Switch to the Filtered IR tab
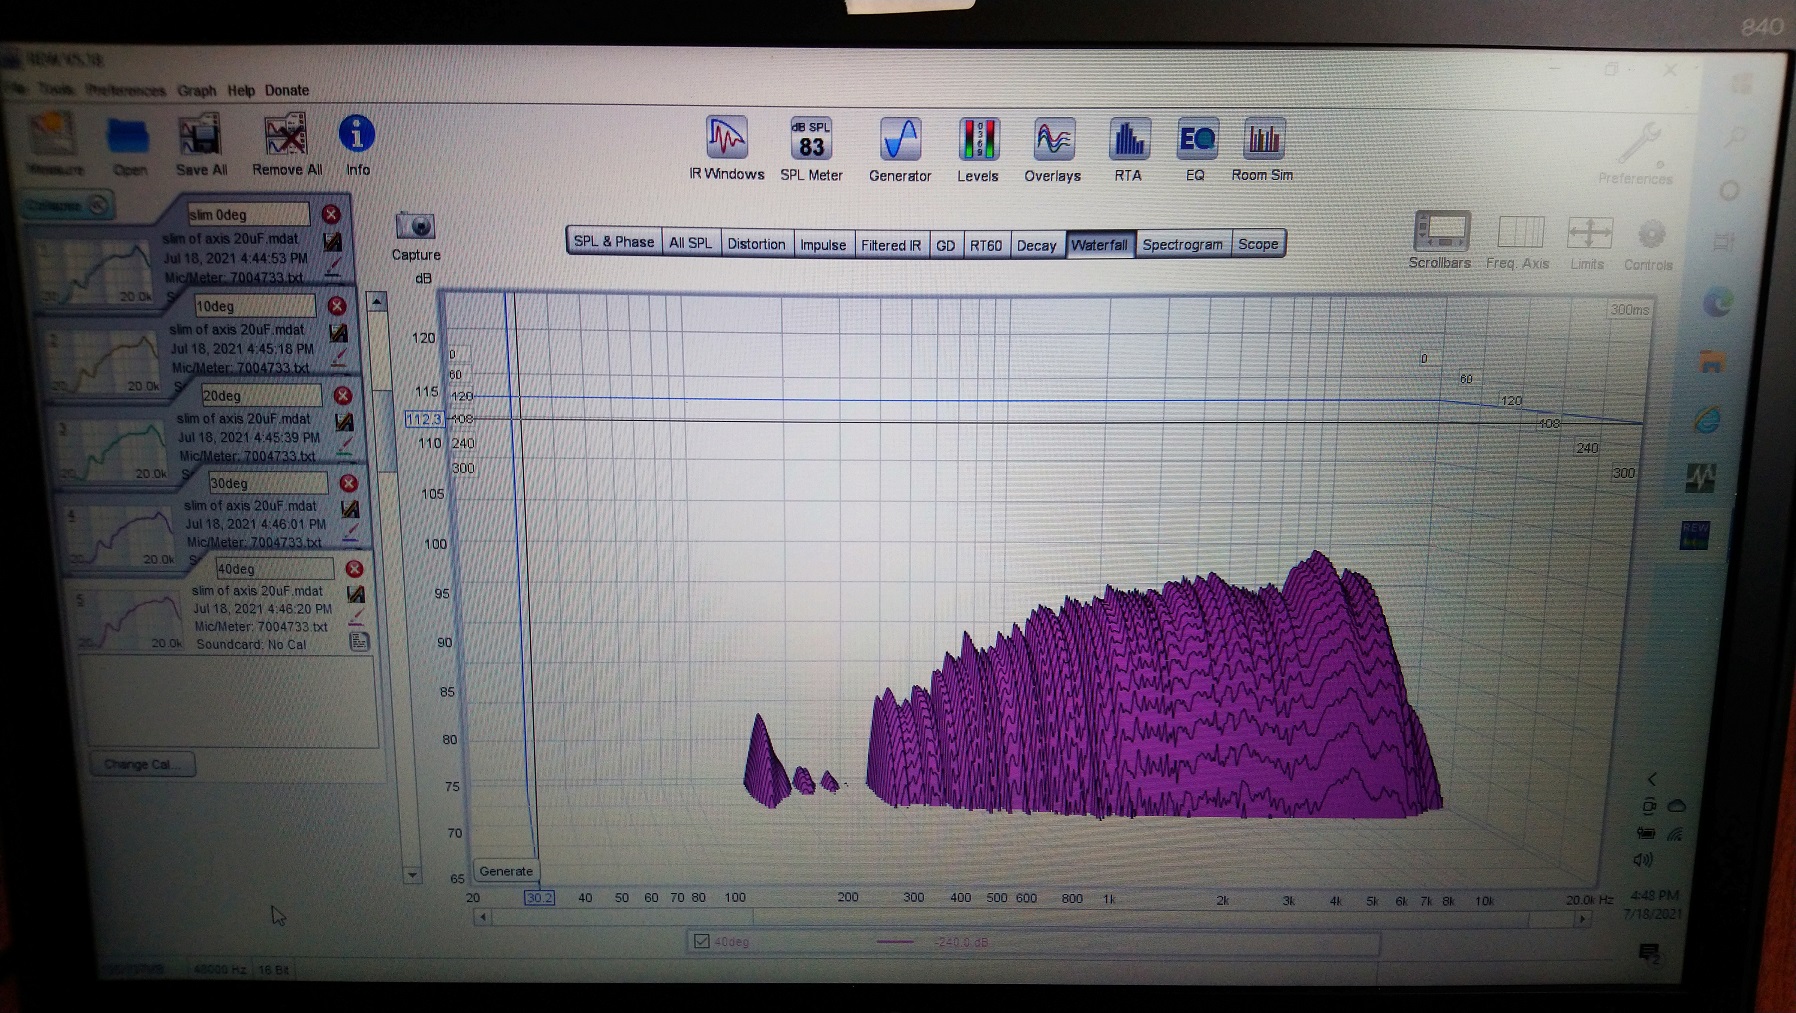Screen dimensions: 1796x1013 point(891,244)
